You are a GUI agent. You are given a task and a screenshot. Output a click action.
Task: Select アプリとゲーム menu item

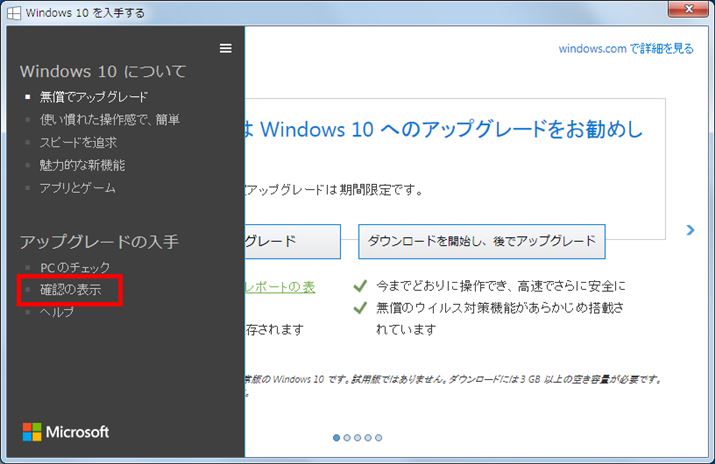78,188
